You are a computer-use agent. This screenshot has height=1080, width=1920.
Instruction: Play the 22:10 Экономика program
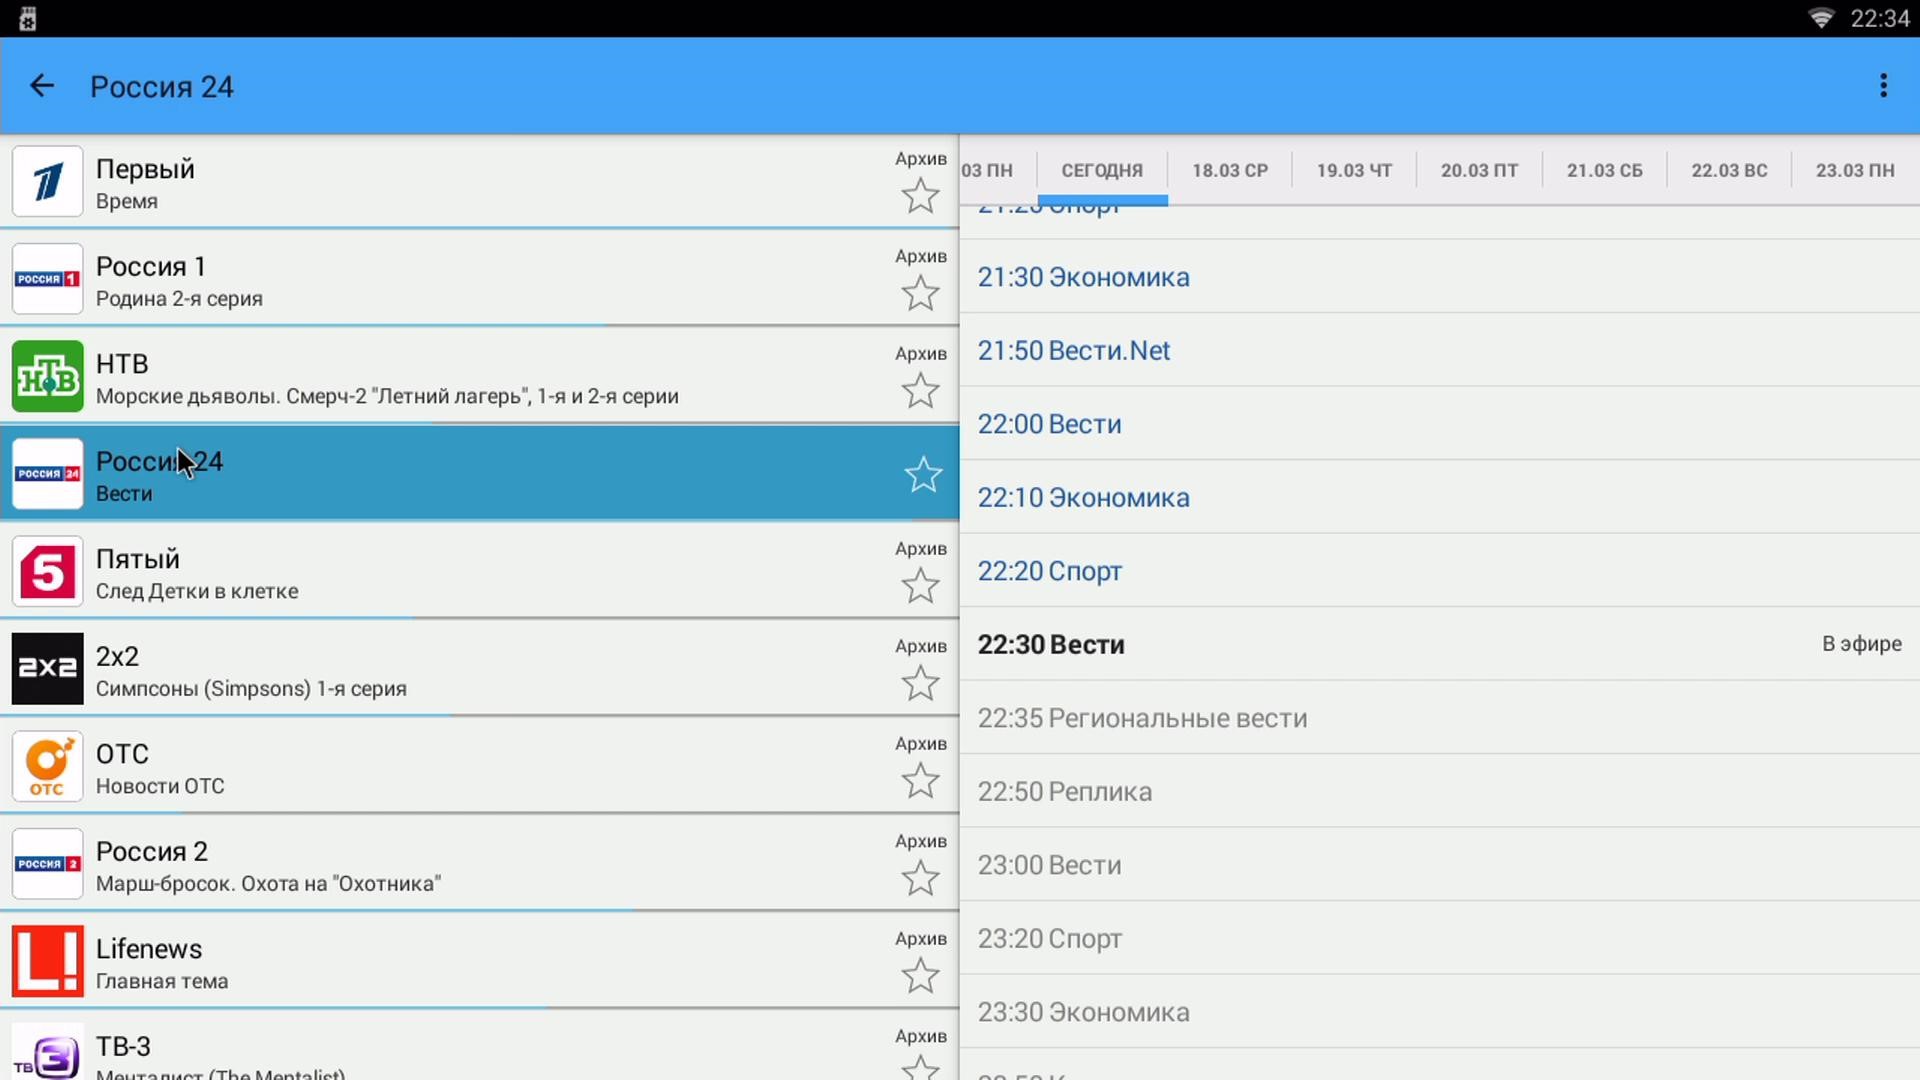coord(1439,498)
